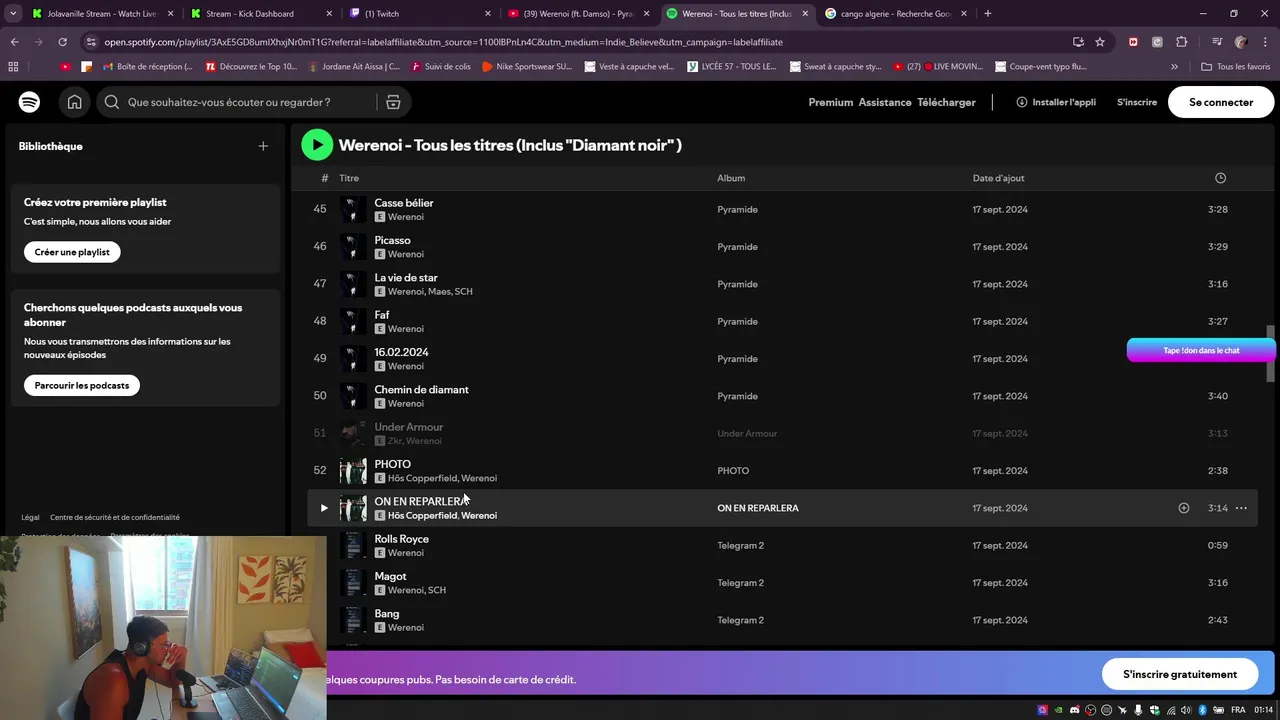Click the search magnifier icon in Spotify

[x=112, y=102]
